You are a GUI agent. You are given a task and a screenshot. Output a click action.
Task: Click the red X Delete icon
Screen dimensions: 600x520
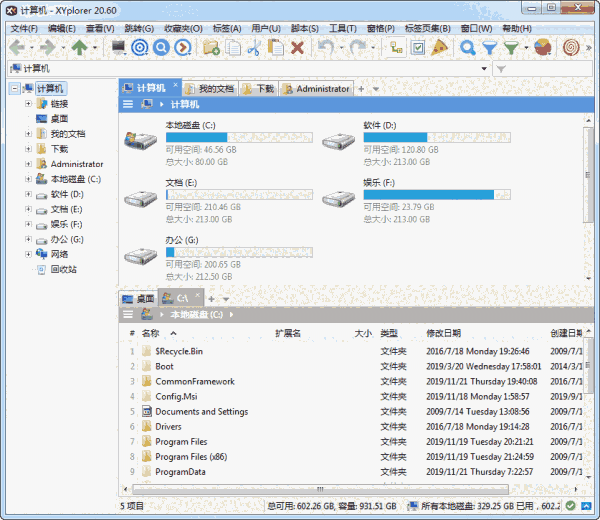pyautogui.click(x=297, y=48)
